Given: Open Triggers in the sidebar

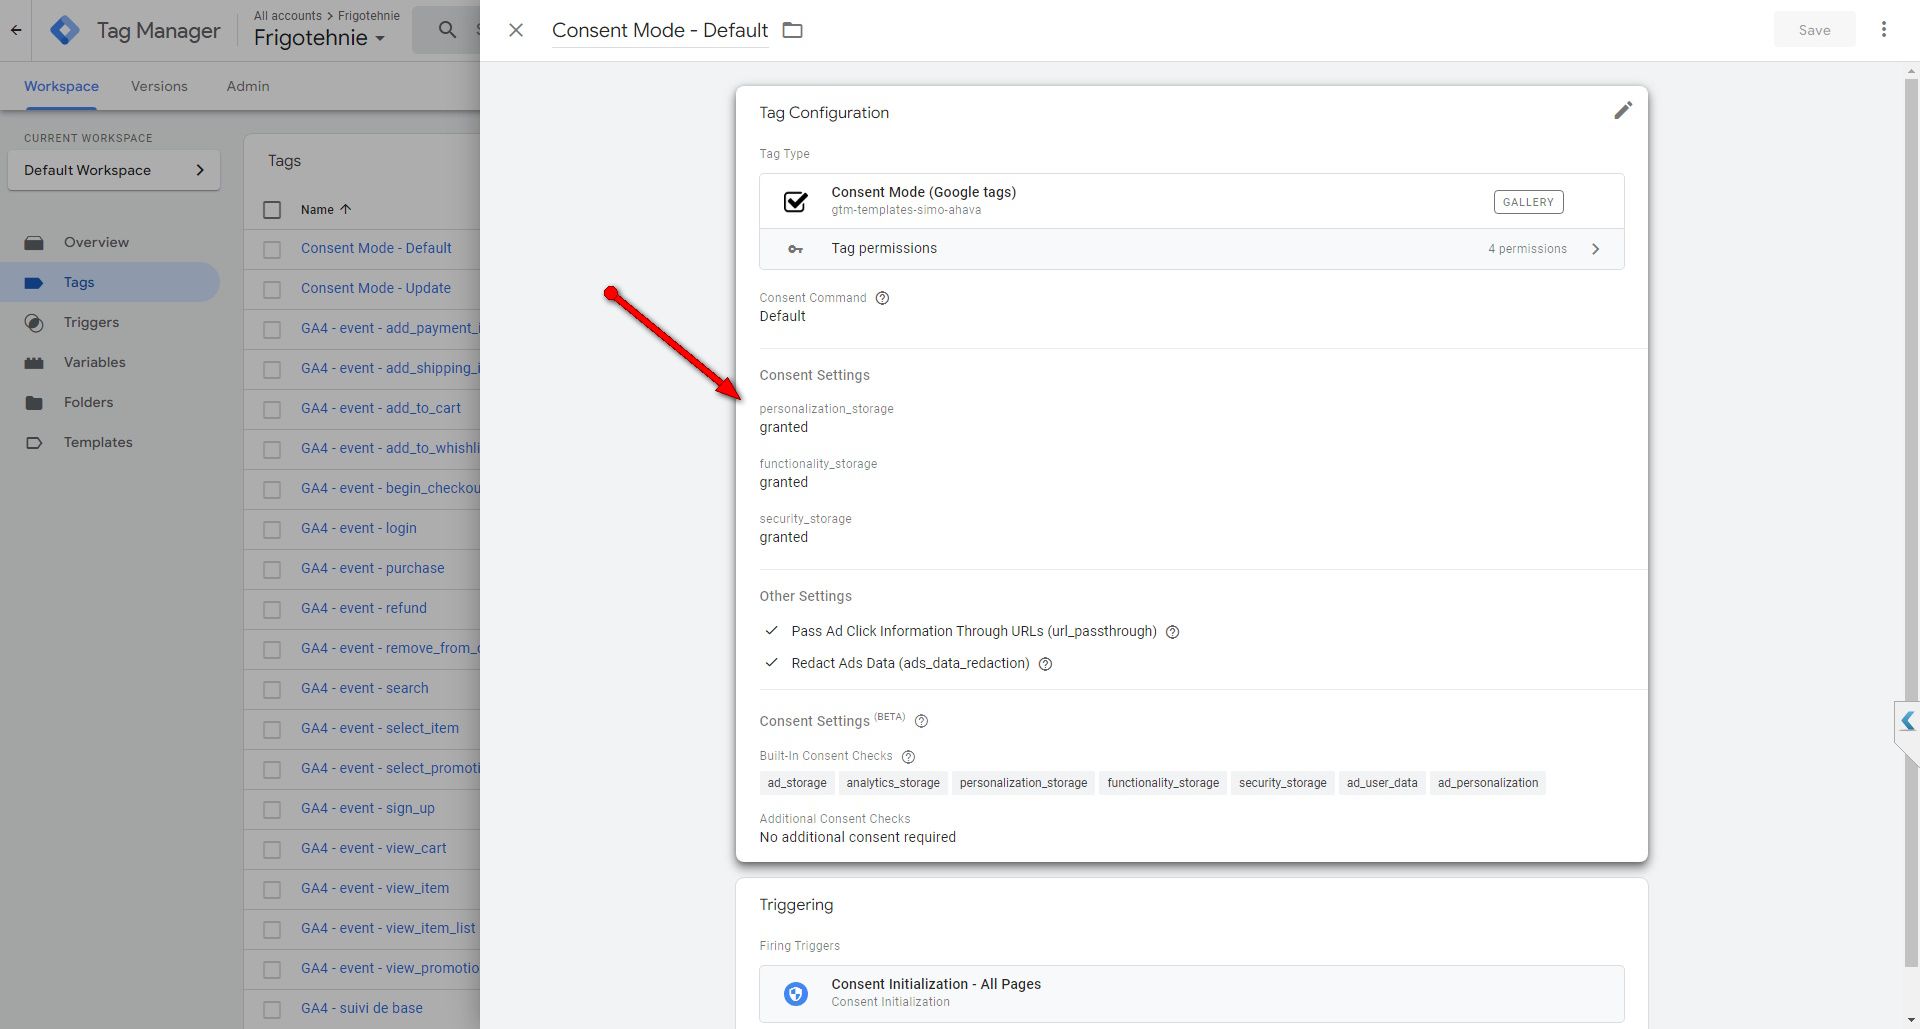Looking at the screenshot, I should coord(91,322).
